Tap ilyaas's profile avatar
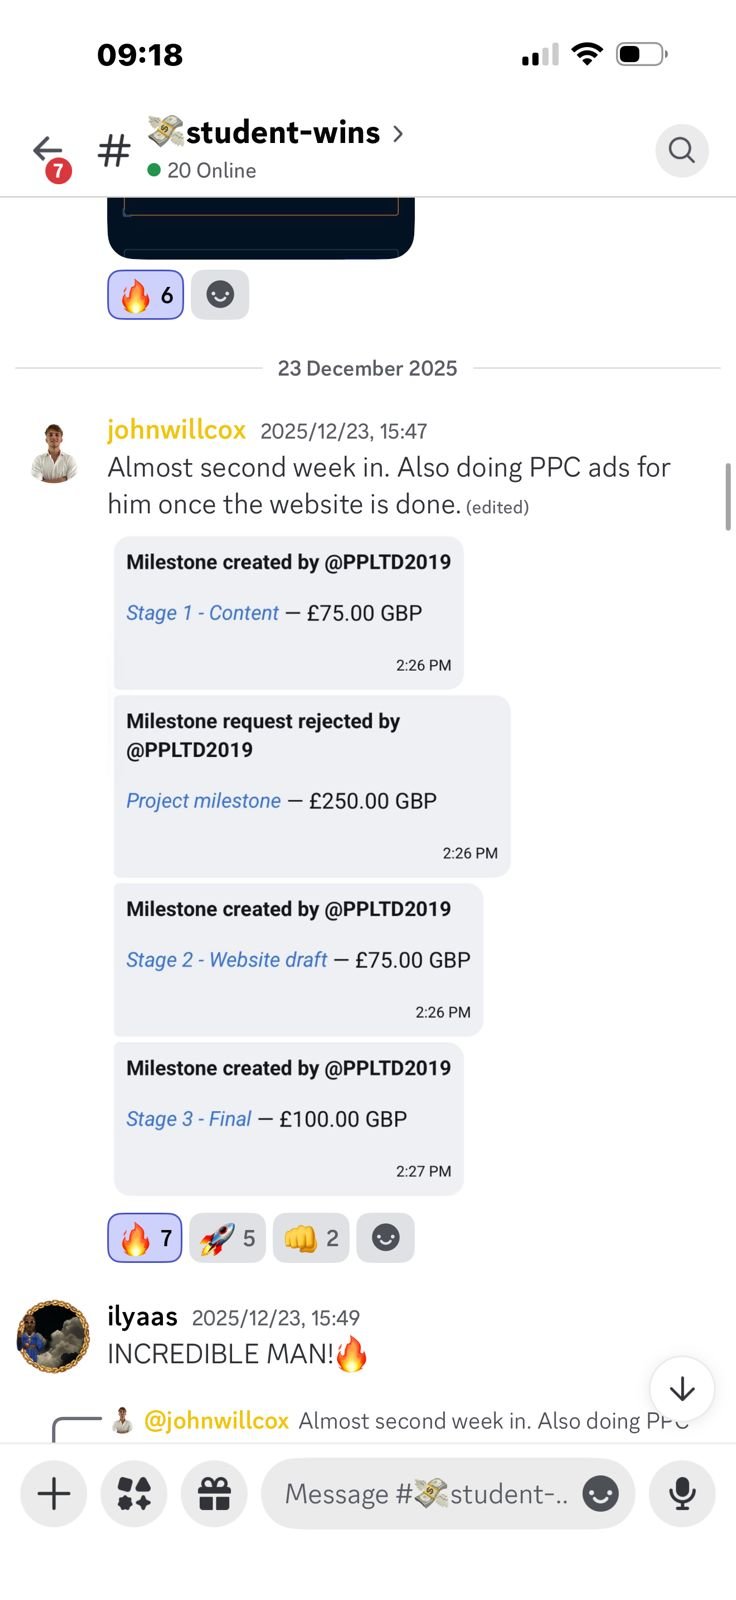 (x=53, y=1336)
